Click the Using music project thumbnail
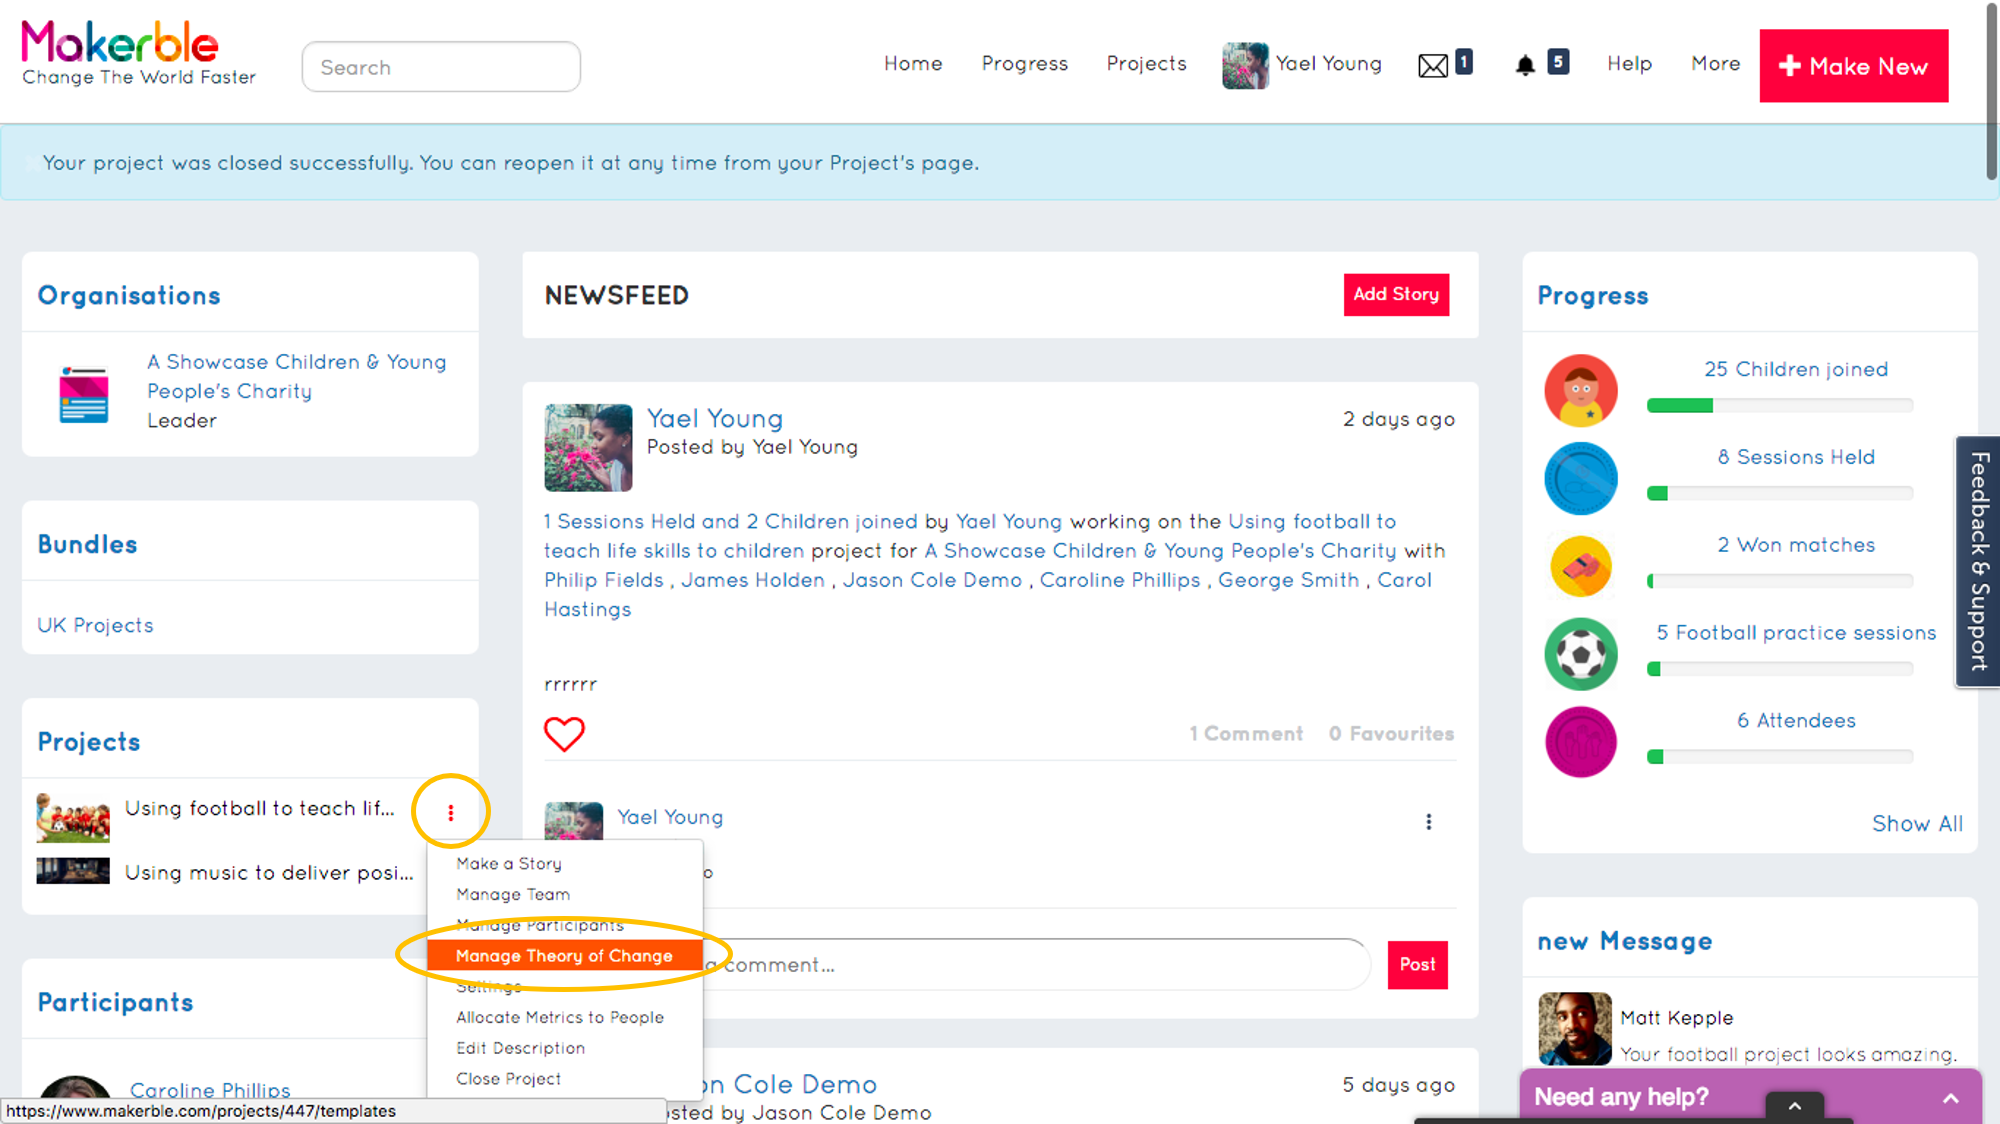This screenshot has height=1124, width=2000. coord(73,871)
